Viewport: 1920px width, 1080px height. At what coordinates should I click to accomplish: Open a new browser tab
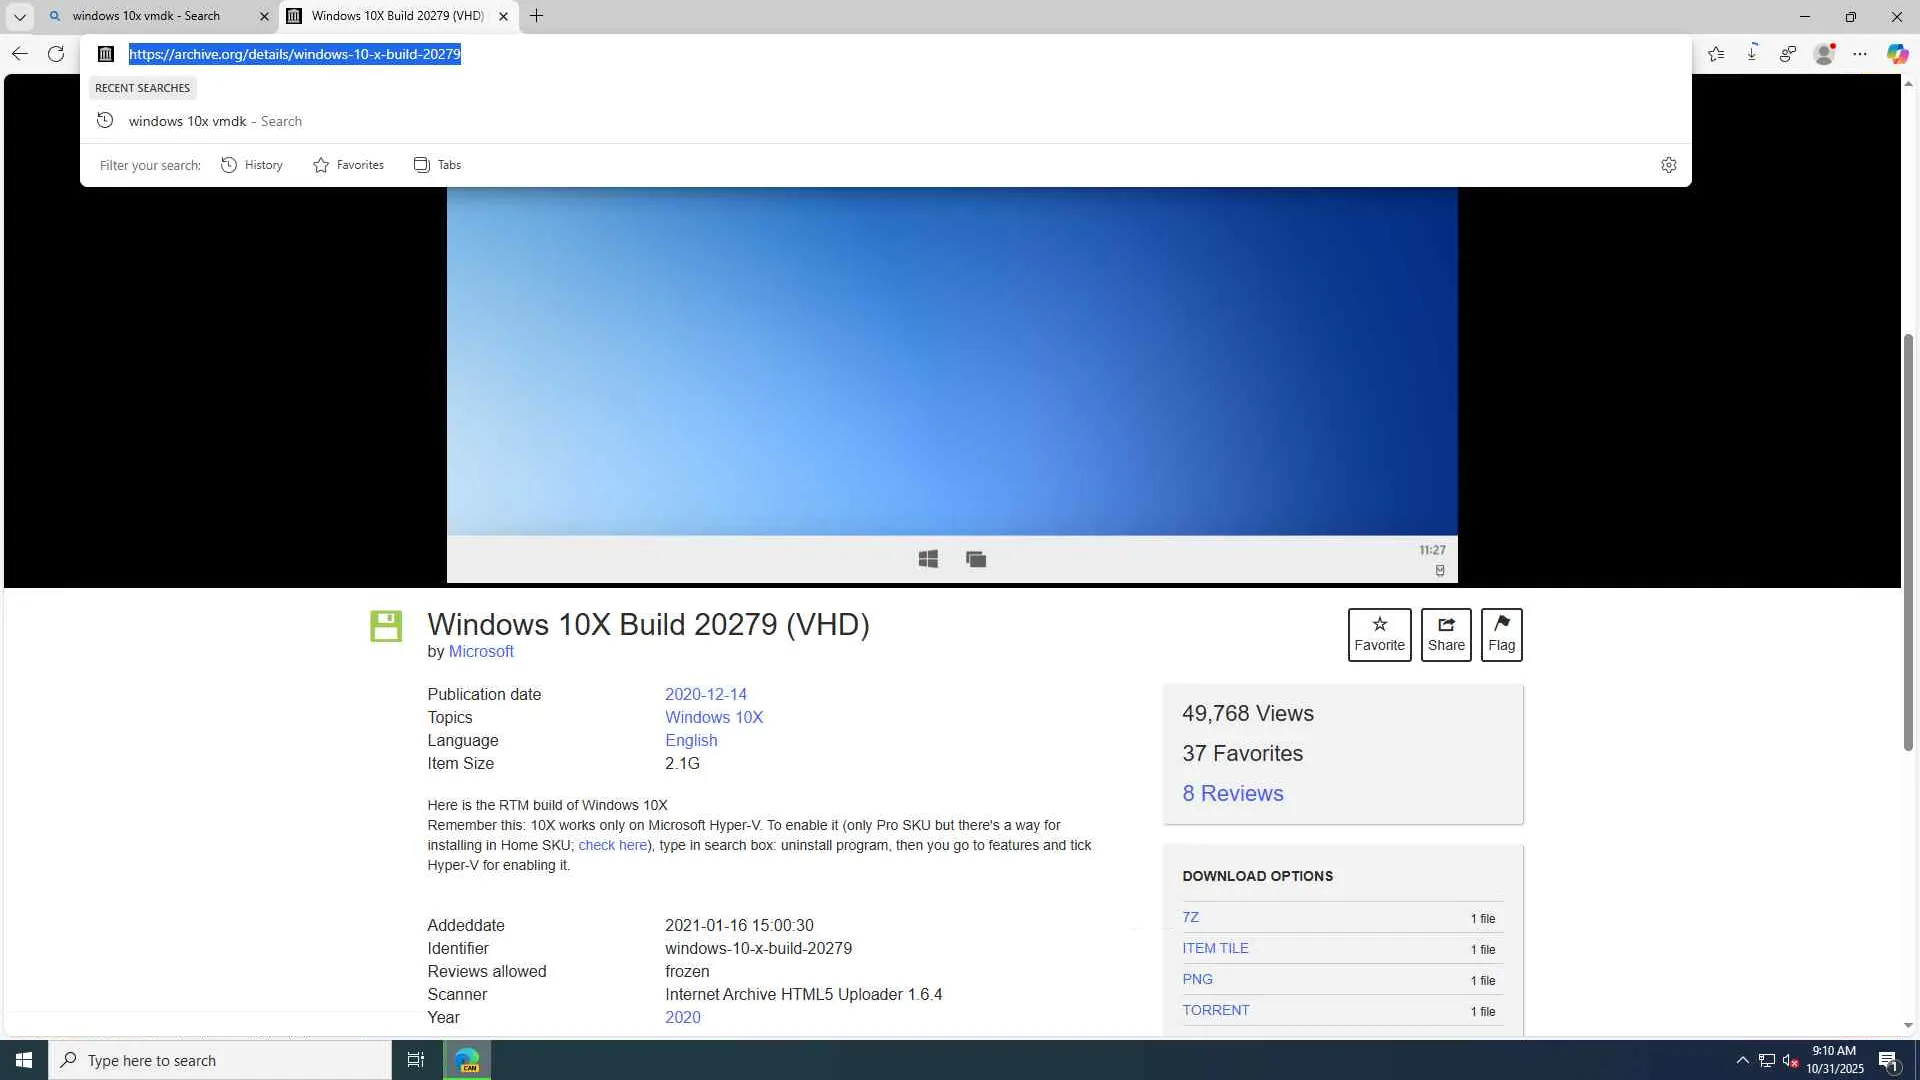coord(536,16)
